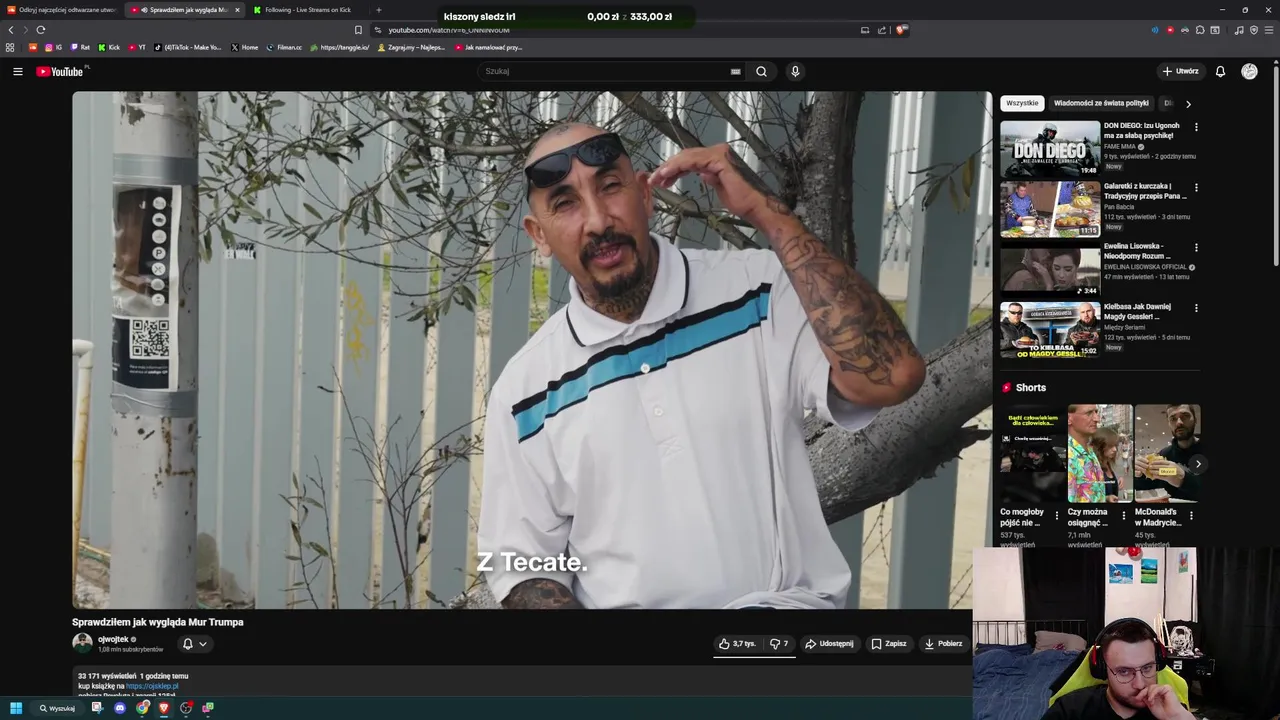This screenshot has height=720, width=1280.
Task: Close the Sprawdziłem jak wygląda tab
Action: (237, 10)
